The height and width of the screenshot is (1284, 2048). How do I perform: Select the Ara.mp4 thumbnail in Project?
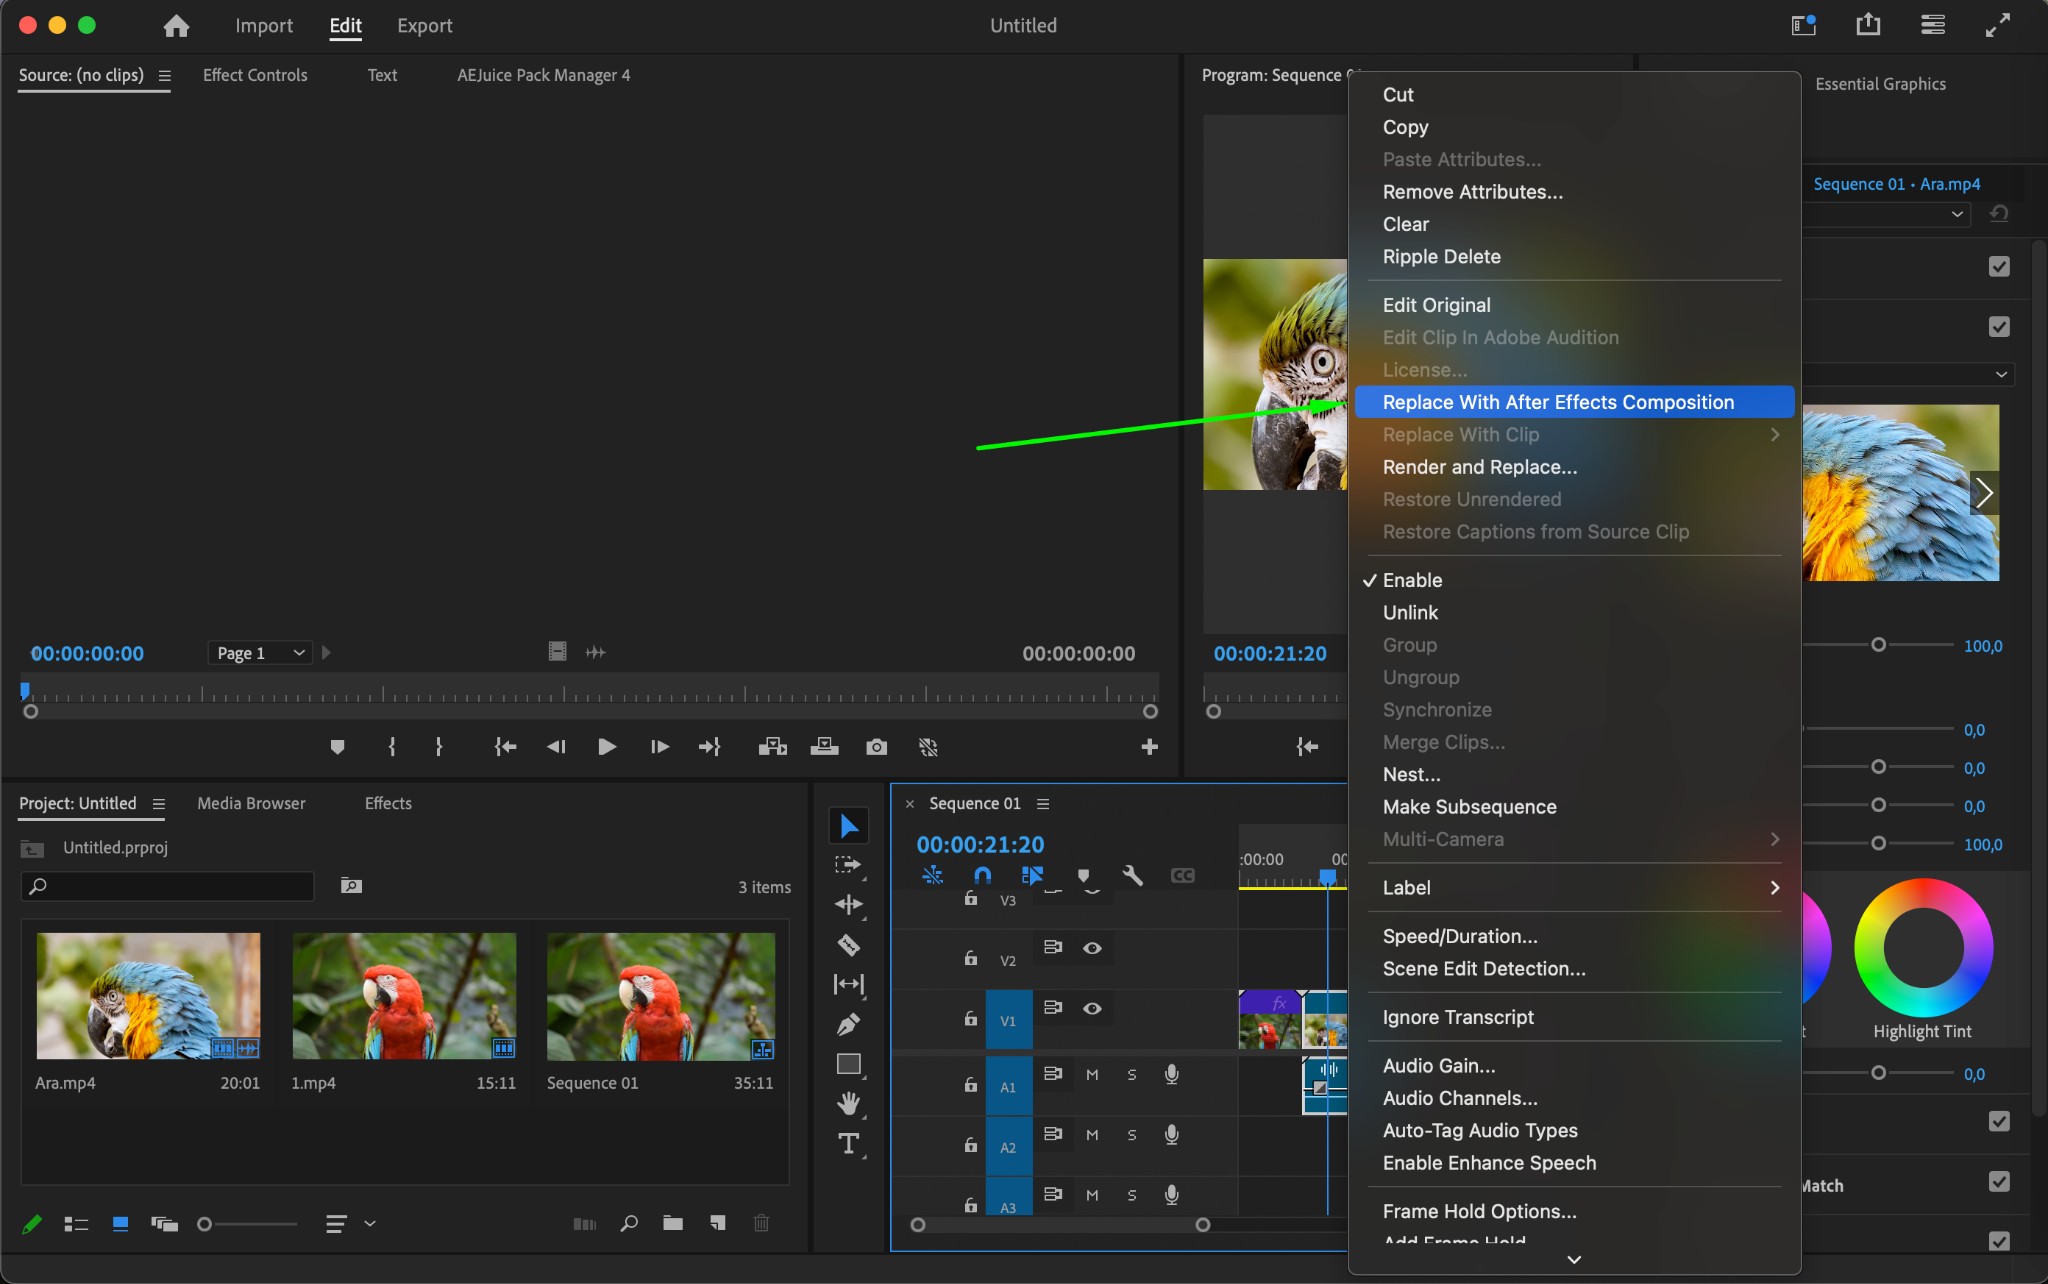pos(148,996)
